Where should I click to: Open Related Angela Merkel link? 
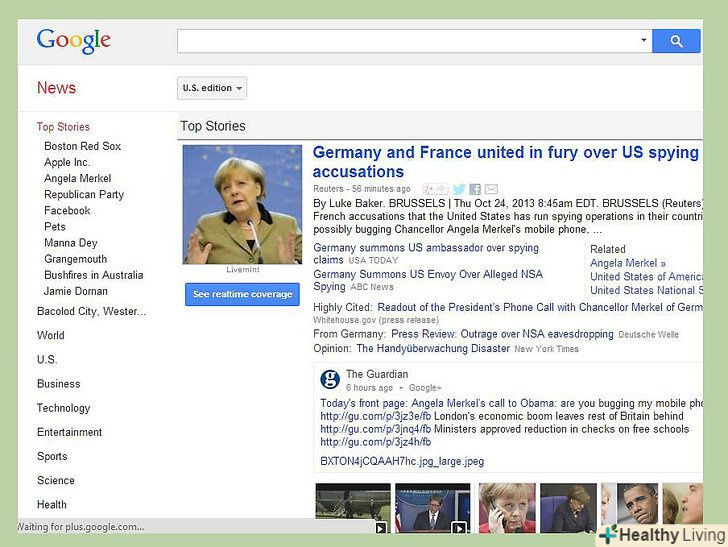pyautogui.click(x=628, y=263)
